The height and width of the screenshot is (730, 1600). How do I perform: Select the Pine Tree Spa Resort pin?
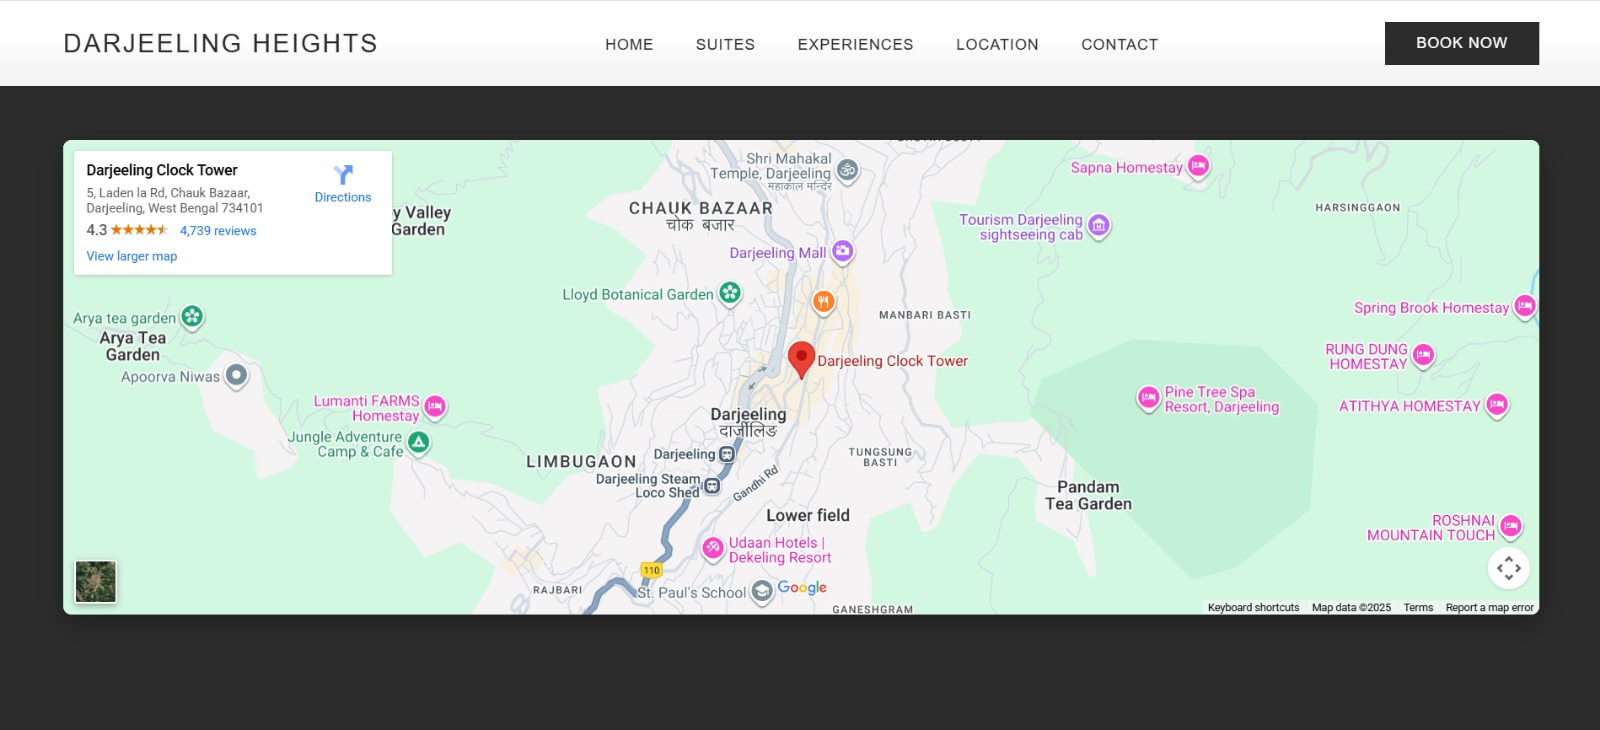(x=1149, y=399)
